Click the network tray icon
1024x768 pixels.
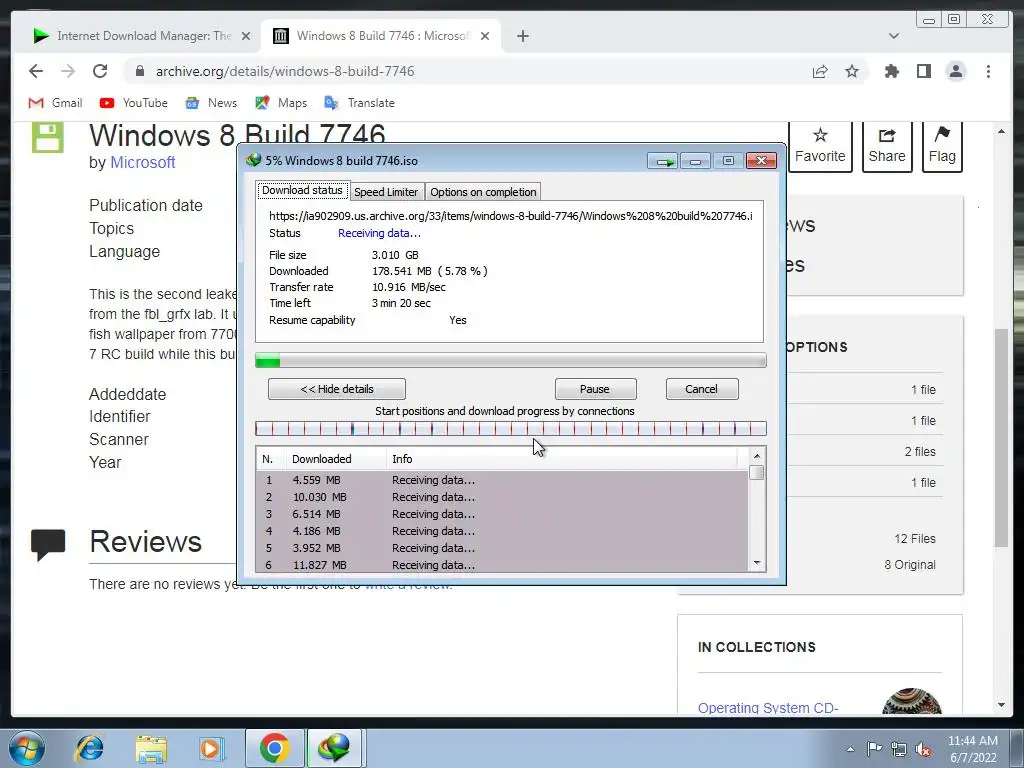pos(899,749)
